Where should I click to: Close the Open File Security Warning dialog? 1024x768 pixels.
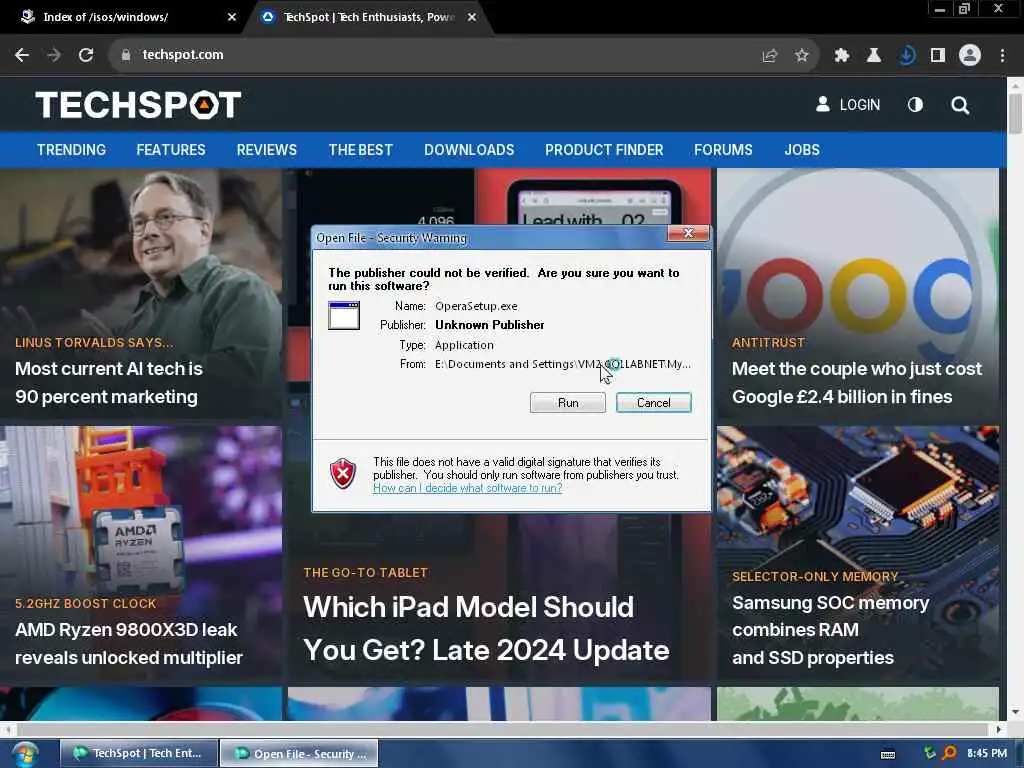click(x=688, y=234)
